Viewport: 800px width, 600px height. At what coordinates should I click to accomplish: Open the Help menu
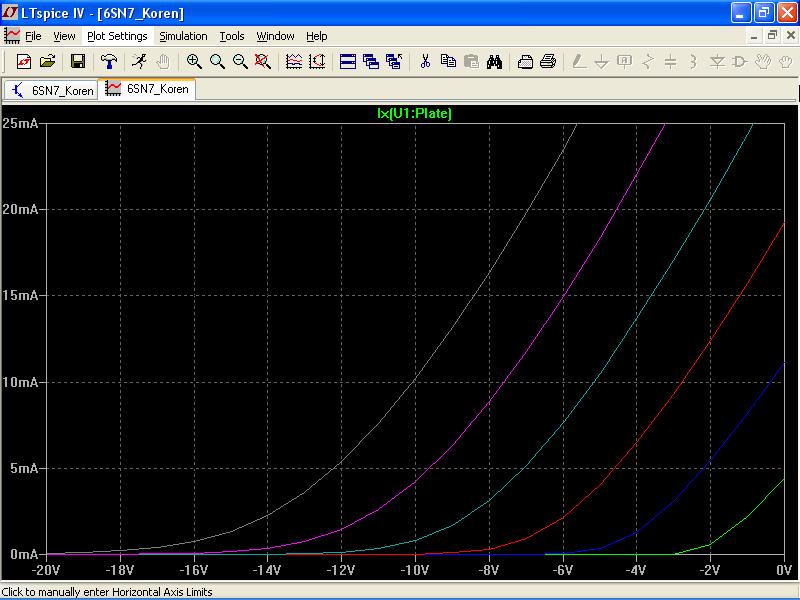(x=317, y=36)
